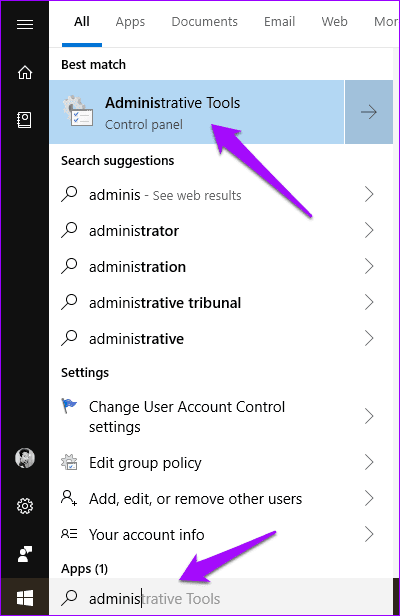Click the magnifier icon beside 'administrative'
This screenshot has width=400, height=616.
click(x=69, y=338)
